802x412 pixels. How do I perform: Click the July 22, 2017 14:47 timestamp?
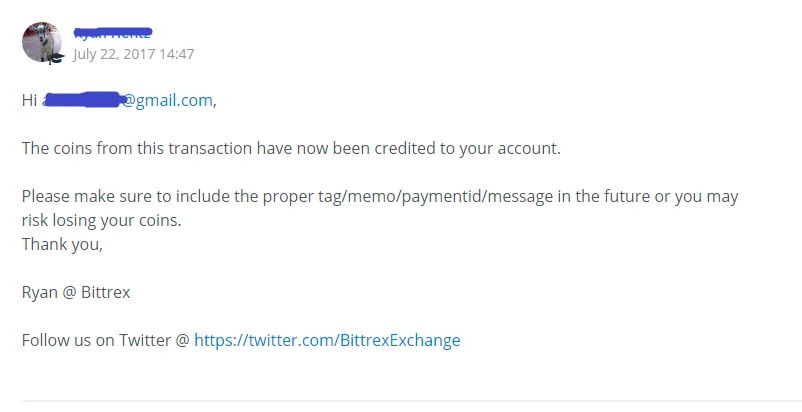click(133, 54)
